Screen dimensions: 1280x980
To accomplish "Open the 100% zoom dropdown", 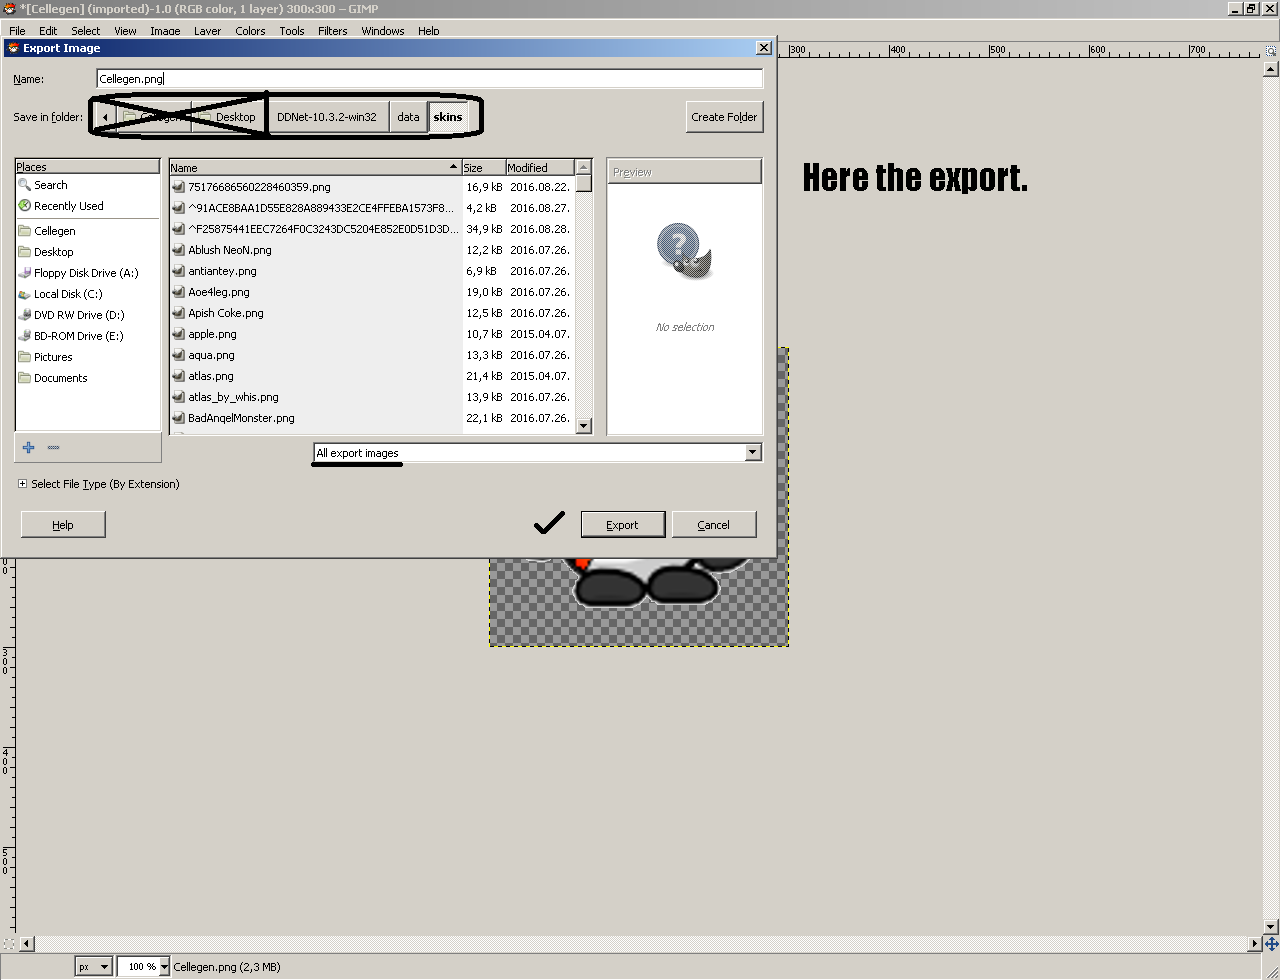I will [x=142, y=966].
